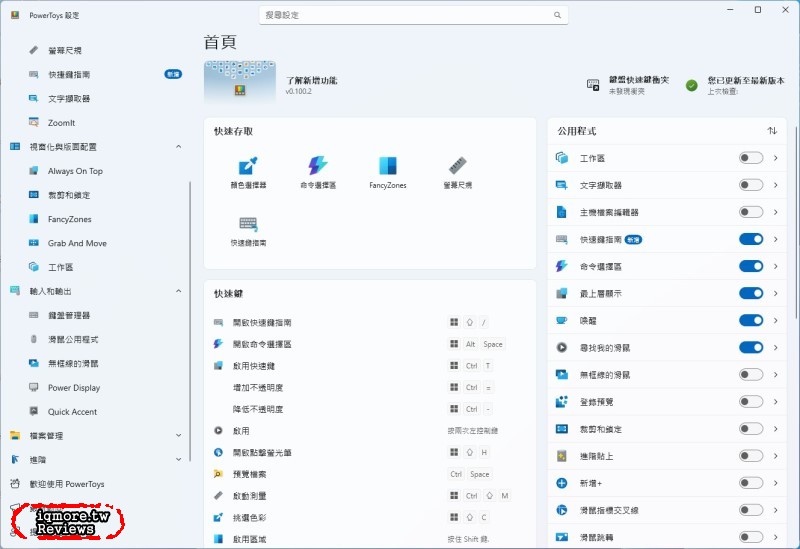Click 開啟快捷鍵指南 shortcut row

(370, 322)
